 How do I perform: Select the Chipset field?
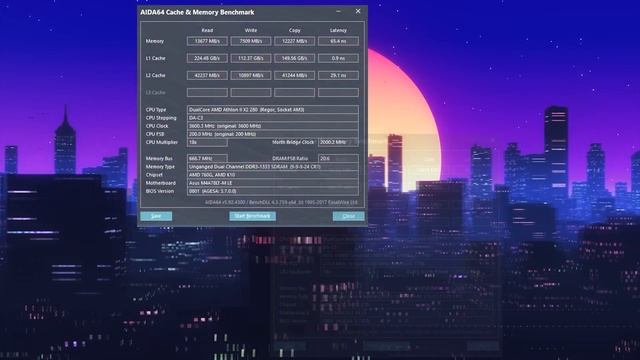[273, 175]
